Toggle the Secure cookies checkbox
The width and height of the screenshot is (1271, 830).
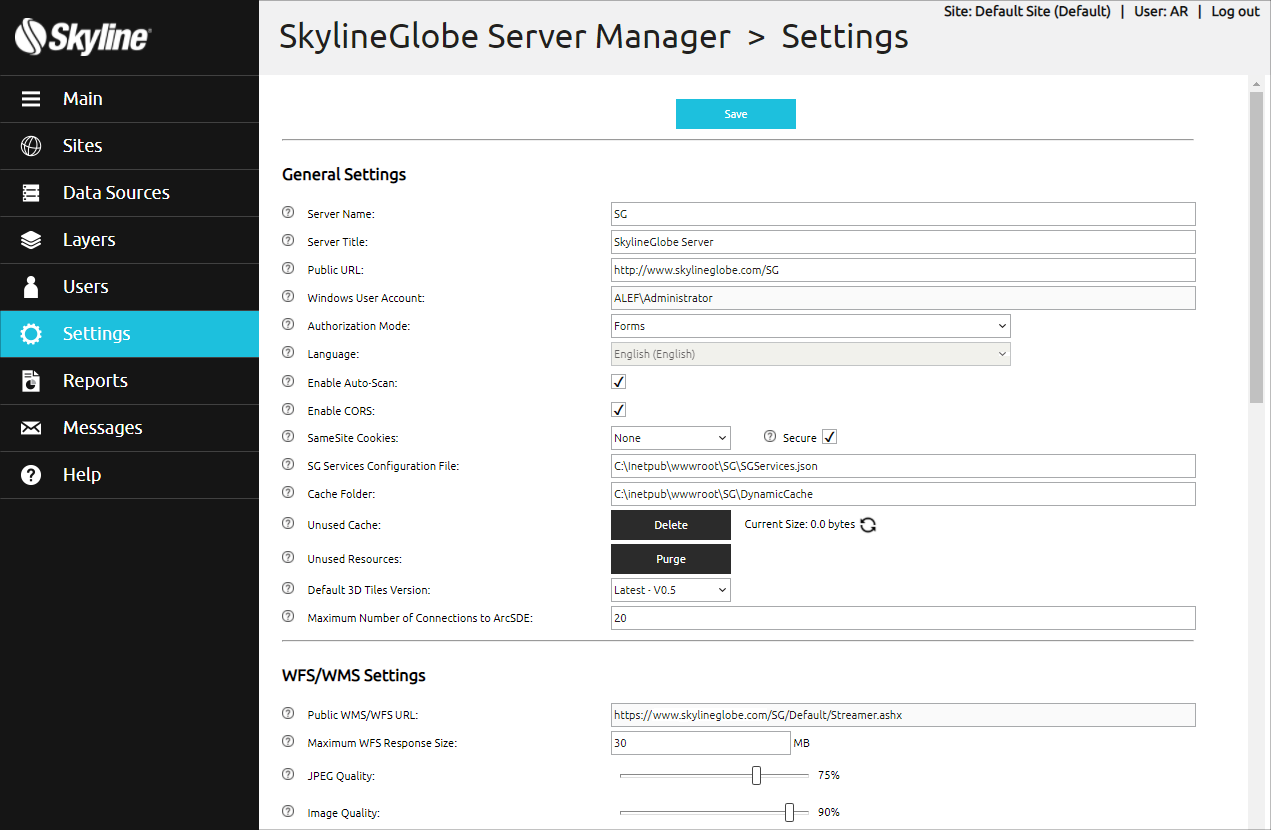(829, 437)
